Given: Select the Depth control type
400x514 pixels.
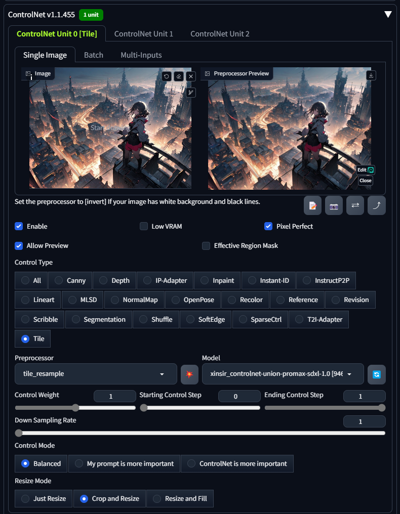Looking at the screenshot, I should click(x=115, y=280).
